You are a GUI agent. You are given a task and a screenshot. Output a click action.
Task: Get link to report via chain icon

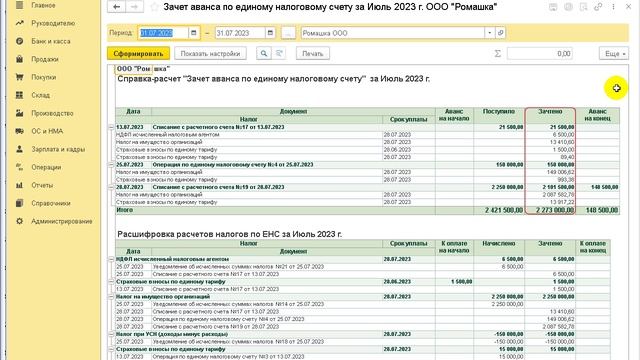coord(598,7)
